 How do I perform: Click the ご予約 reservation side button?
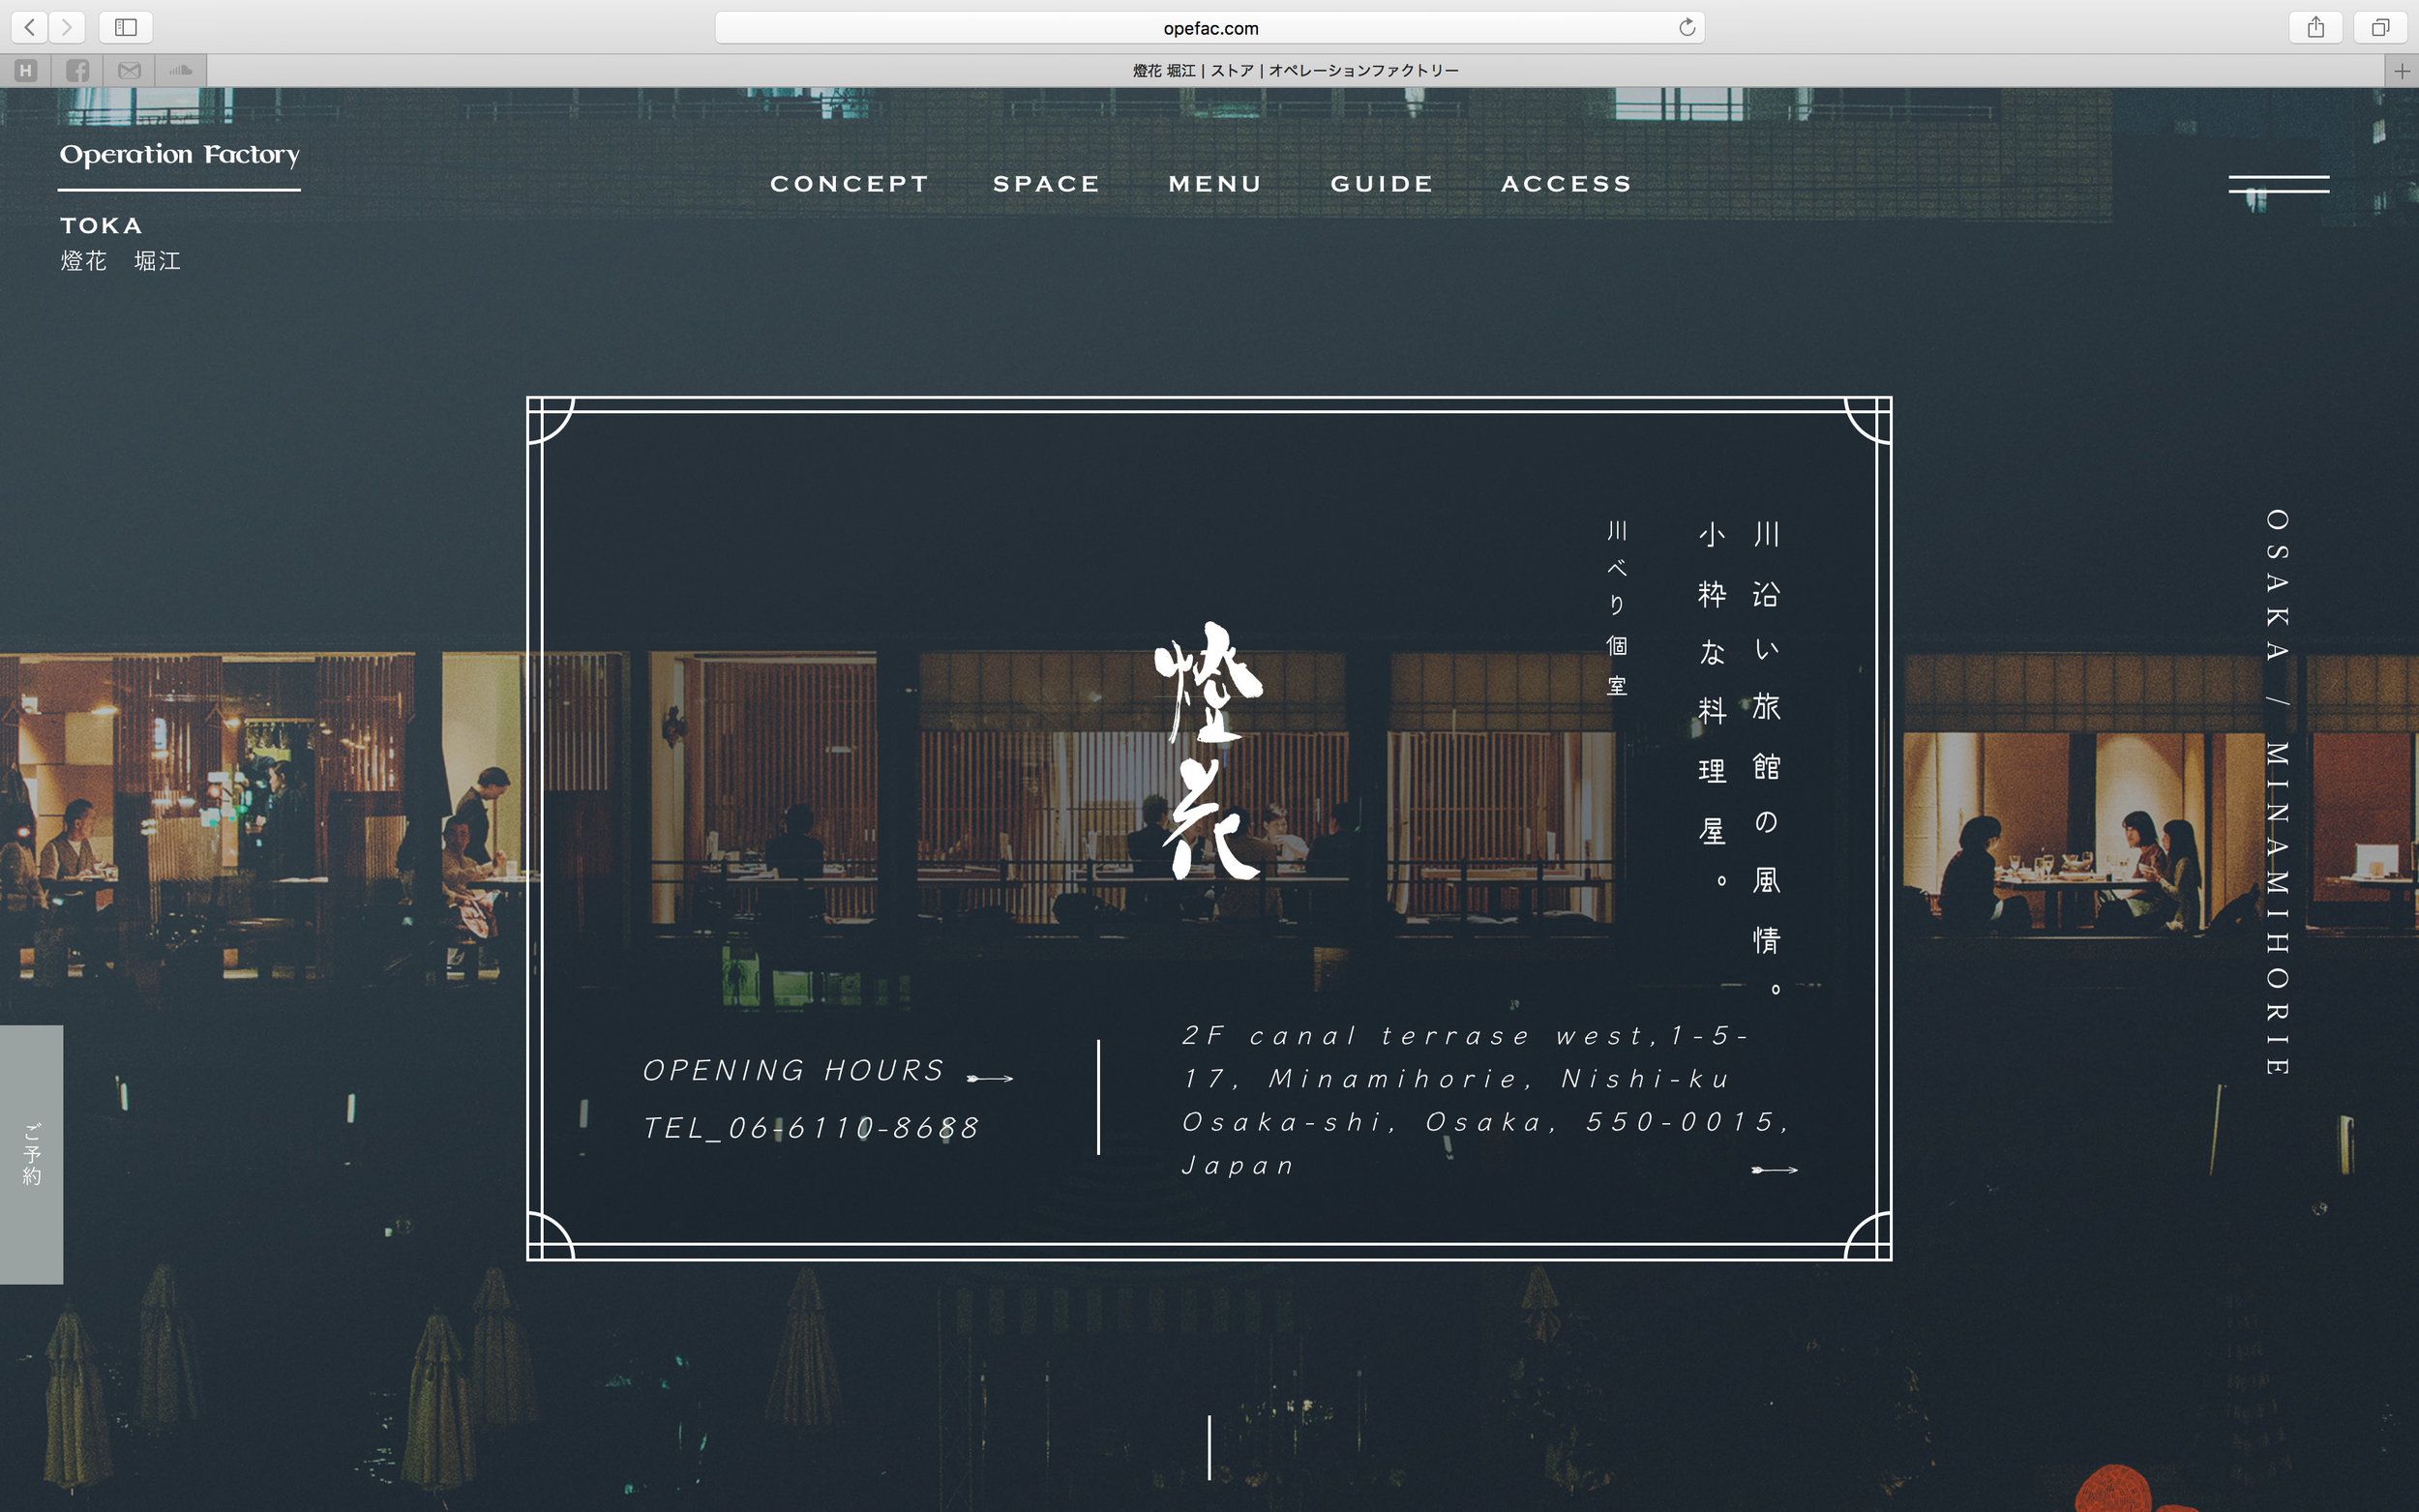point(31,1154)
